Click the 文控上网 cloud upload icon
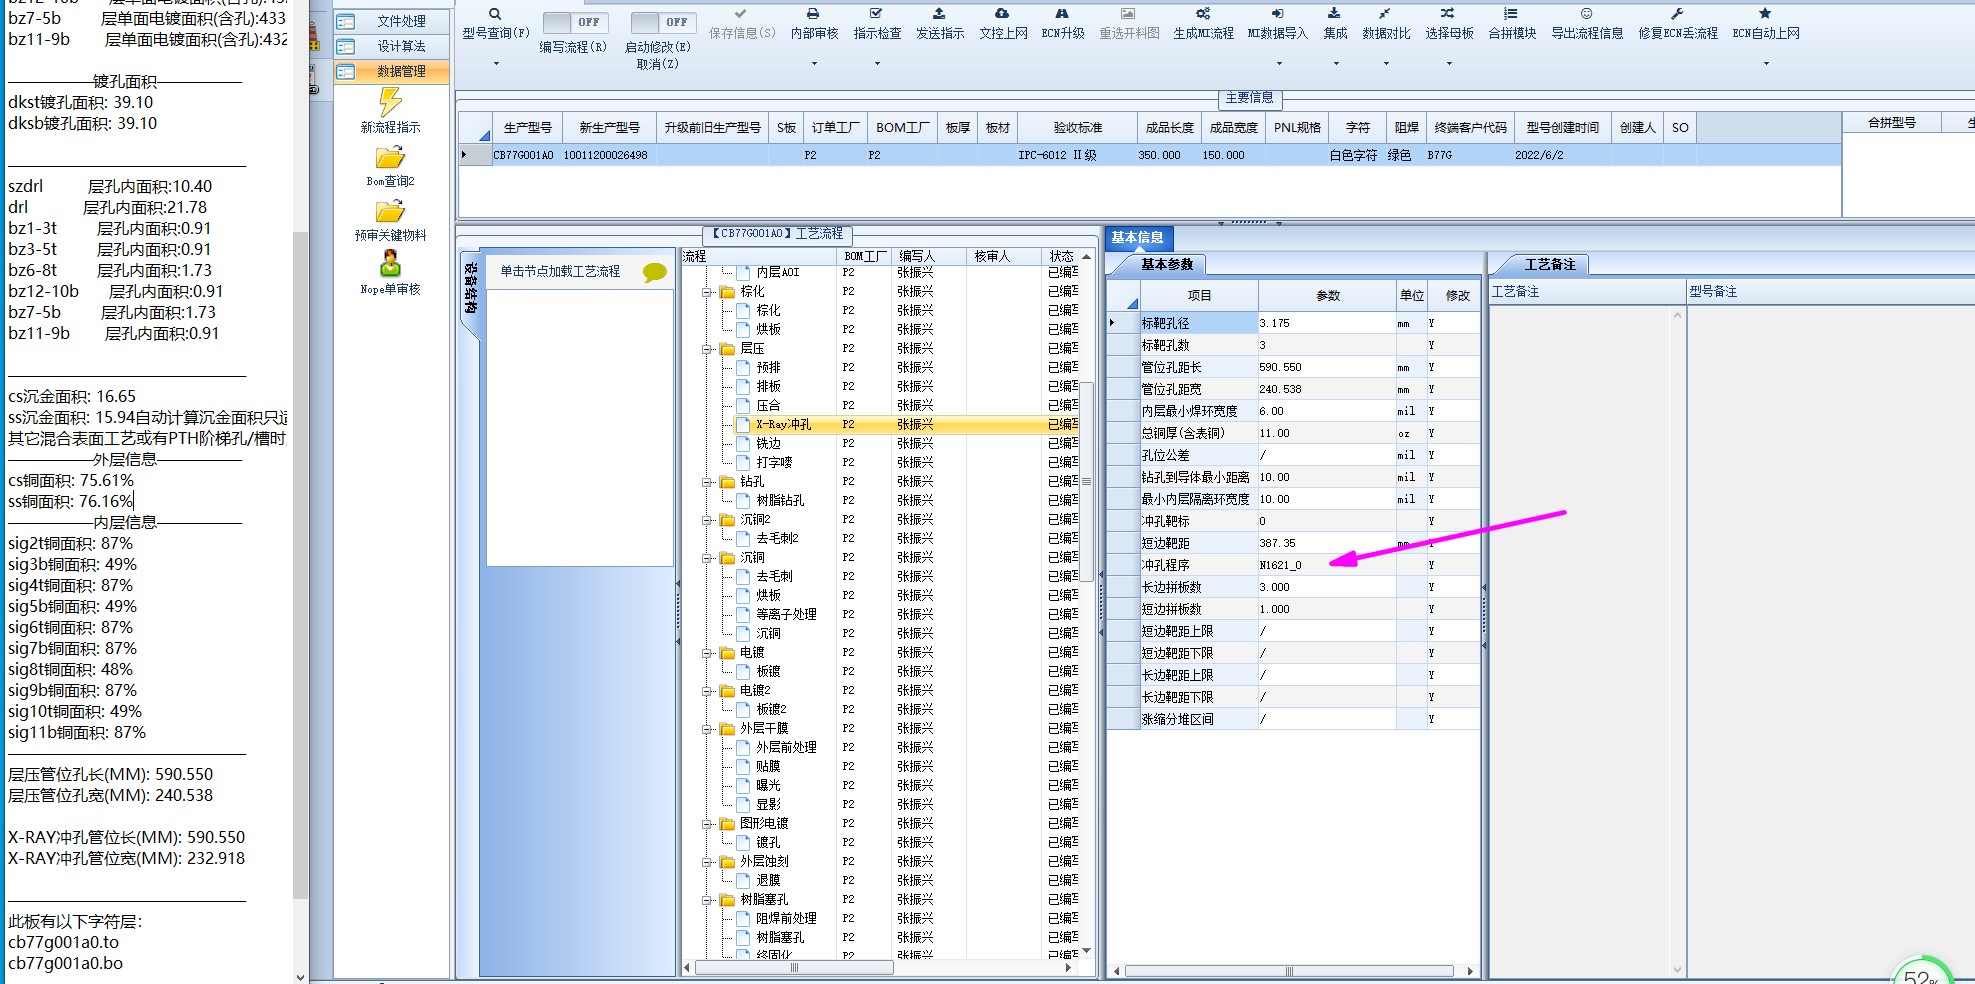 click(x=1002, y=14)
